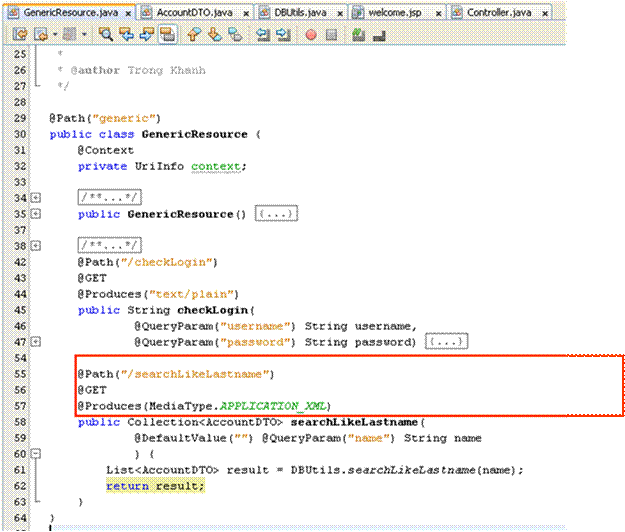Toggle Bookmark icon in editor toolbar
Screen dimensions: 625x532
coord(236,35)
